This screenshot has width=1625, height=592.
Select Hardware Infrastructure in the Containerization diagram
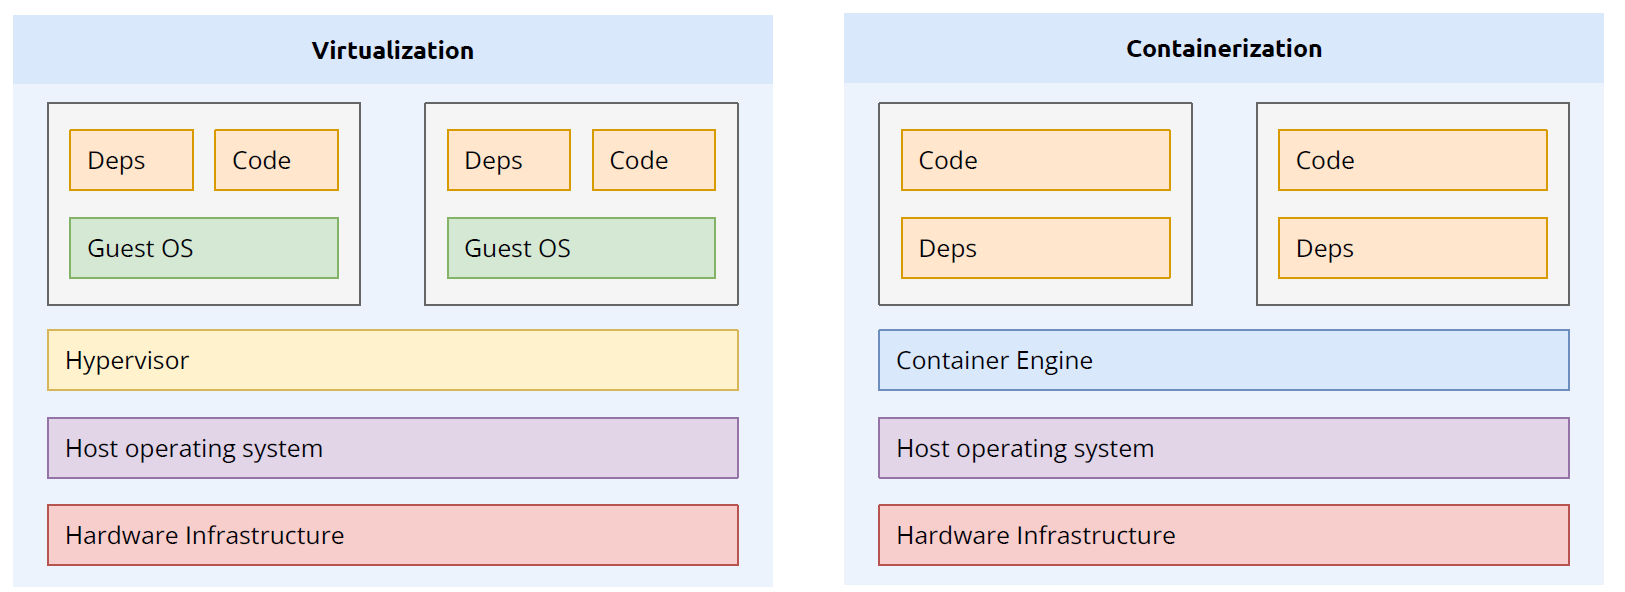tap(1223, 535)
